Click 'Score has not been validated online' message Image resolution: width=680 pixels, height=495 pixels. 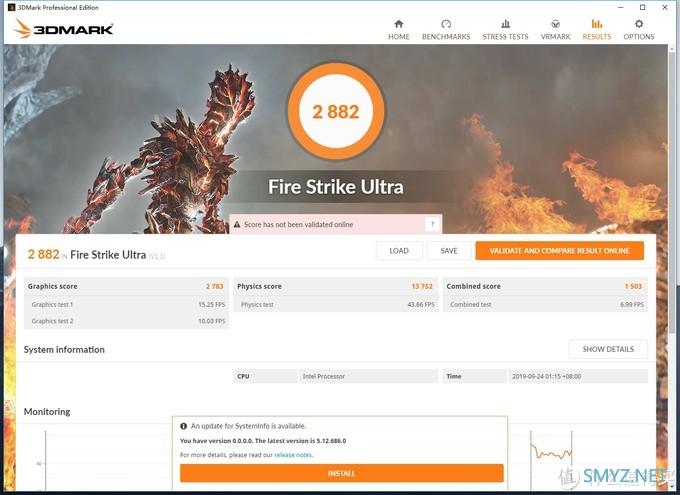(298, 225)
